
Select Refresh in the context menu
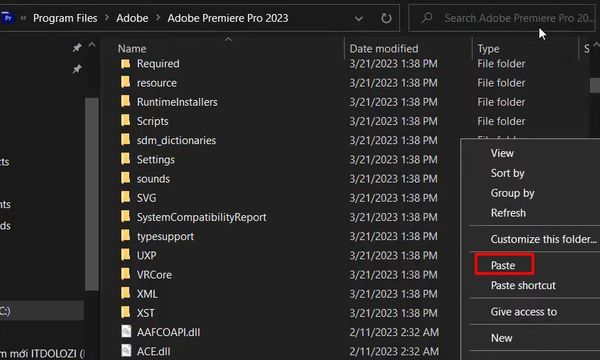tap(508, 213)
